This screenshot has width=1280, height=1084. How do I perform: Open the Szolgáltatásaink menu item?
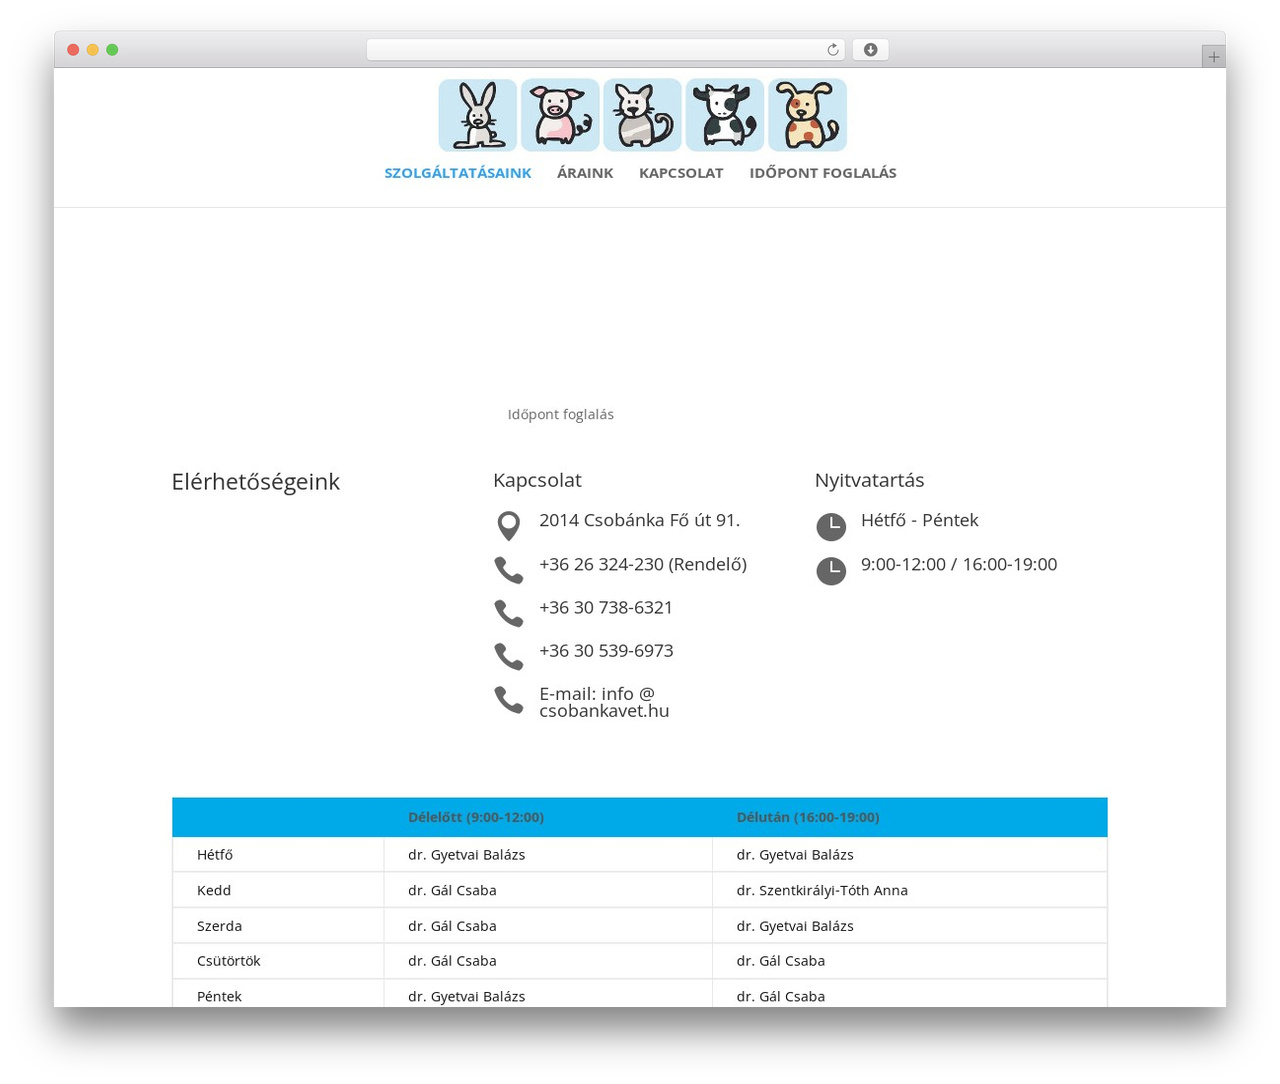458,173
